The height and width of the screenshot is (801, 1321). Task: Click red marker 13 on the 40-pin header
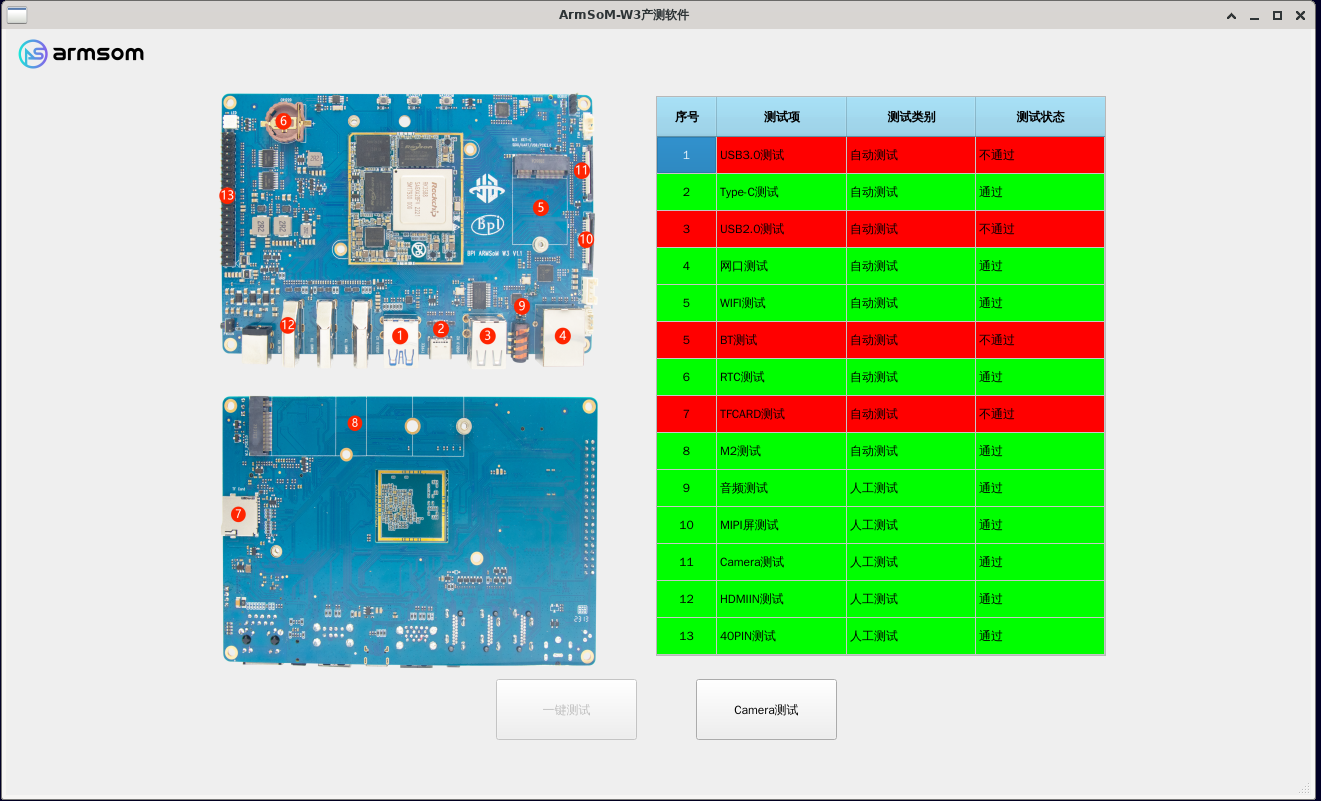point(227,196)
